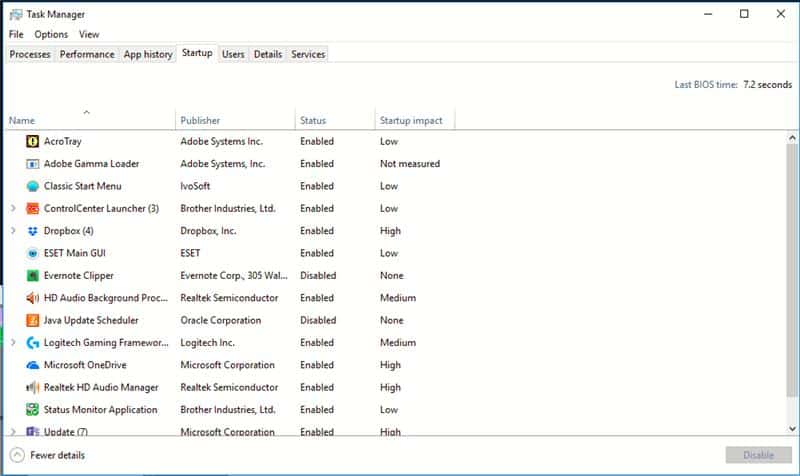The height and width of the screenshot is (476, 800).
Task: Click the Evernote Clipper green icon
Action: (x=32, y=276)
